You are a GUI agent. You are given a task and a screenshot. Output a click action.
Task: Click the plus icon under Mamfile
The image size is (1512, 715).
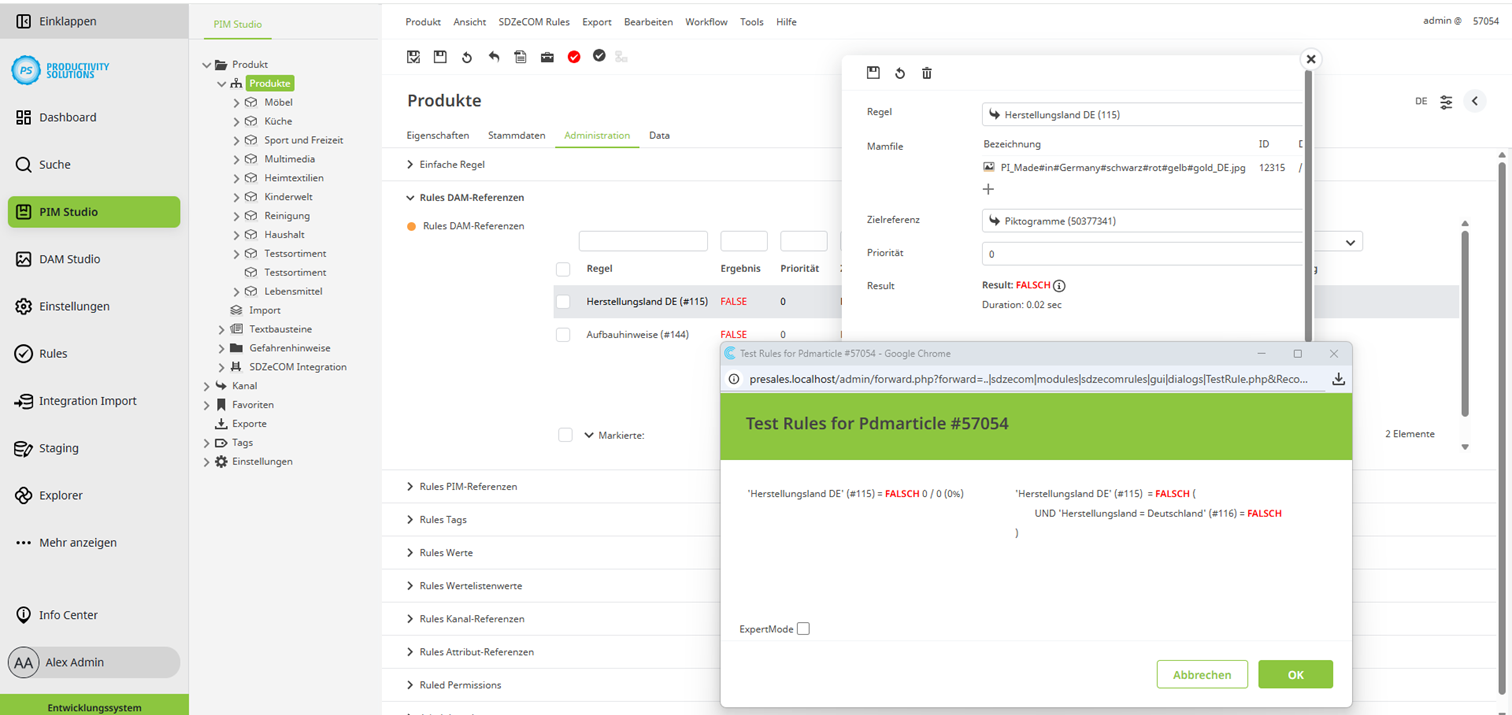(x=988, y=189)
